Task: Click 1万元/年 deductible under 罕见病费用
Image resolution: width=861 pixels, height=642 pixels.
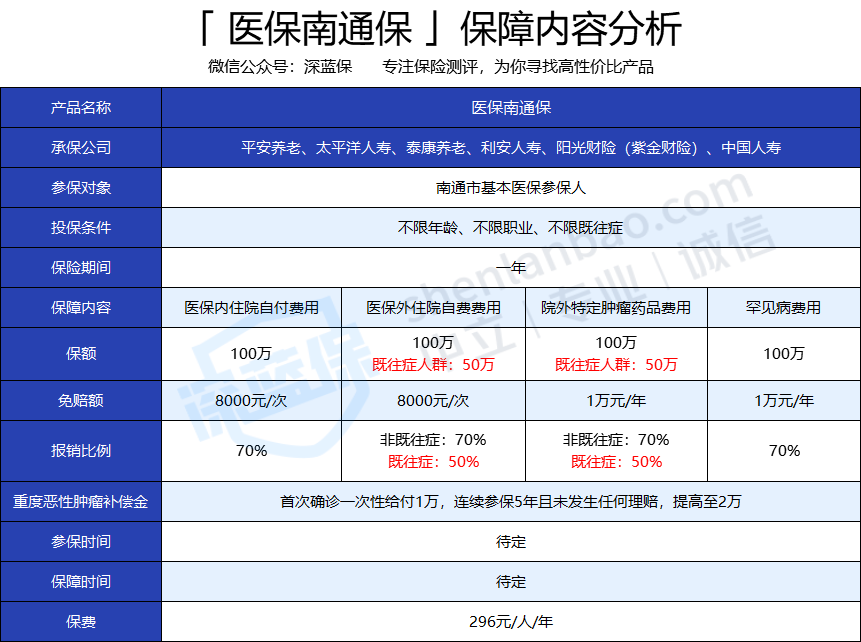Action: 783,400
